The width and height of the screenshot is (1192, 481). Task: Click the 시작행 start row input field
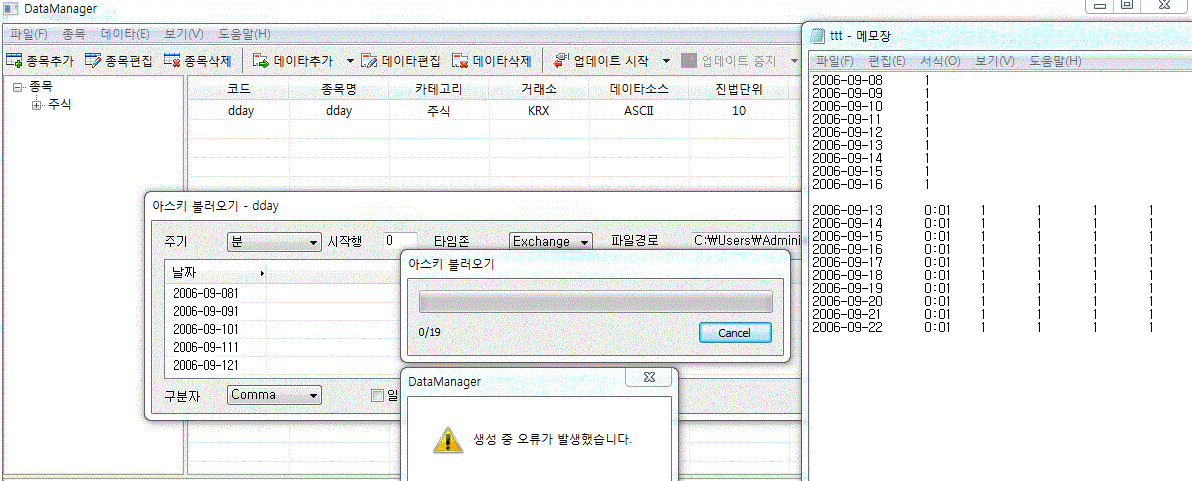(x=400, y=241)
